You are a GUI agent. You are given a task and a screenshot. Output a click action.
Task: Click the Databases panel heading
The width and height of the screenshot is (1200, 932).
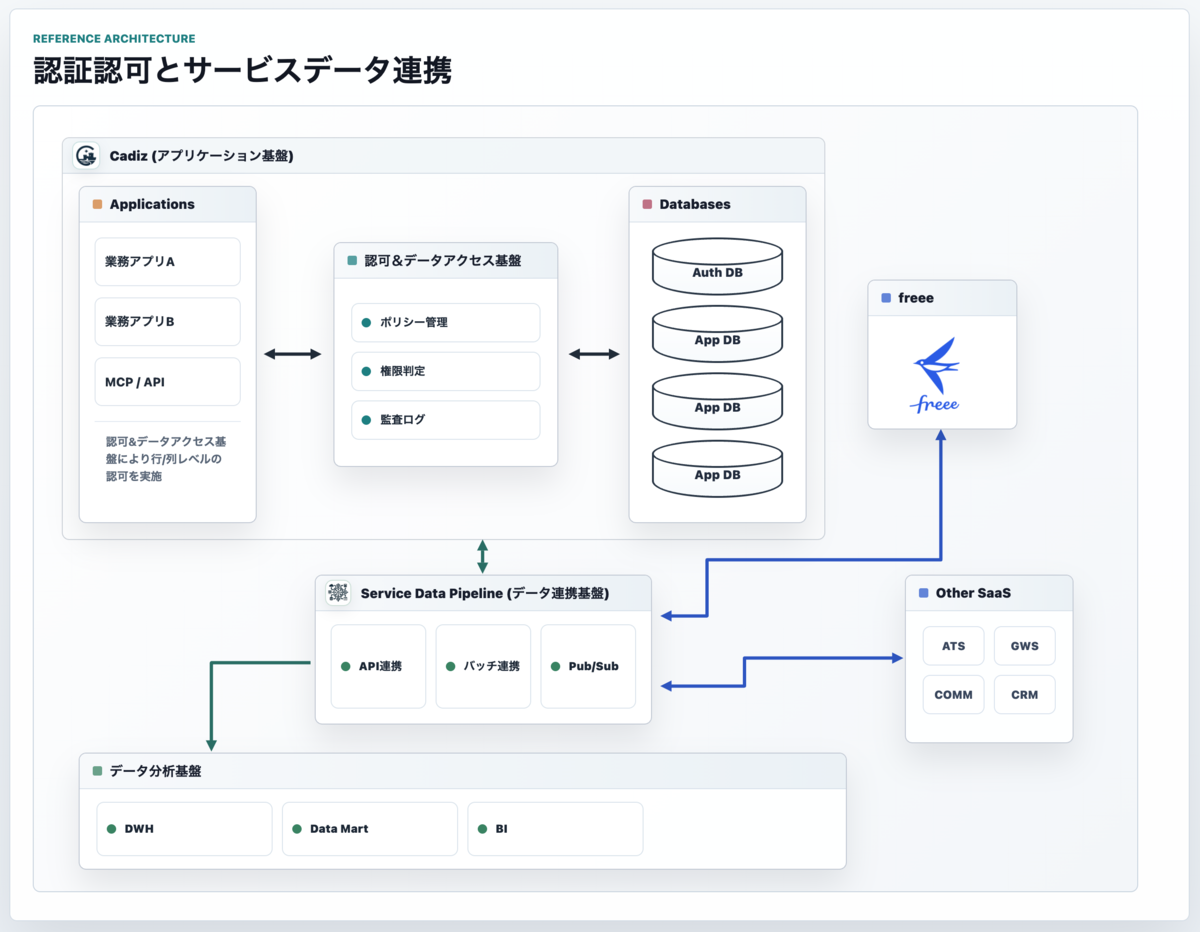[x=695, y=204]
